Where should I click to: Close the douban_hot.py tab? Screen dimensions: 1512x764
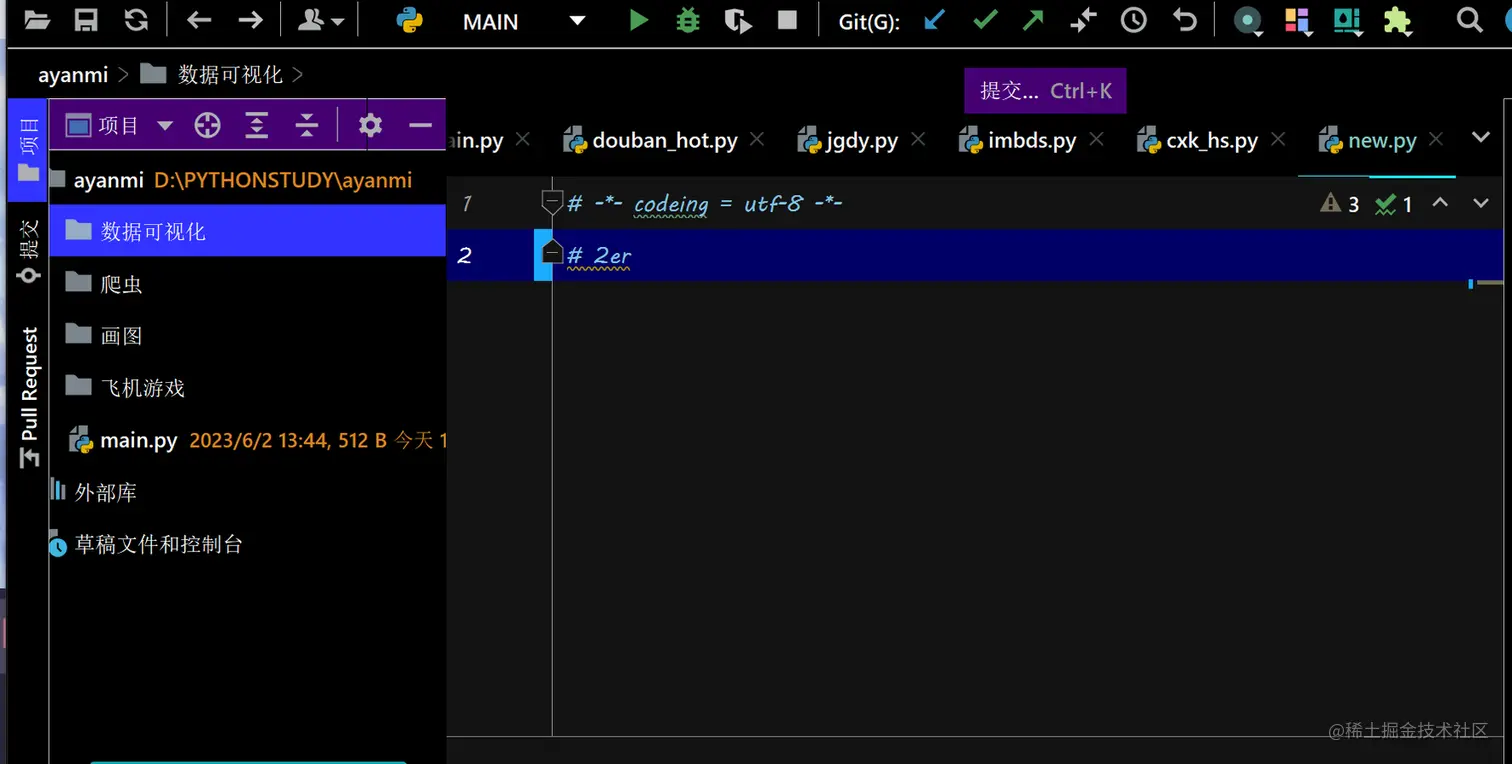[757, 140]
